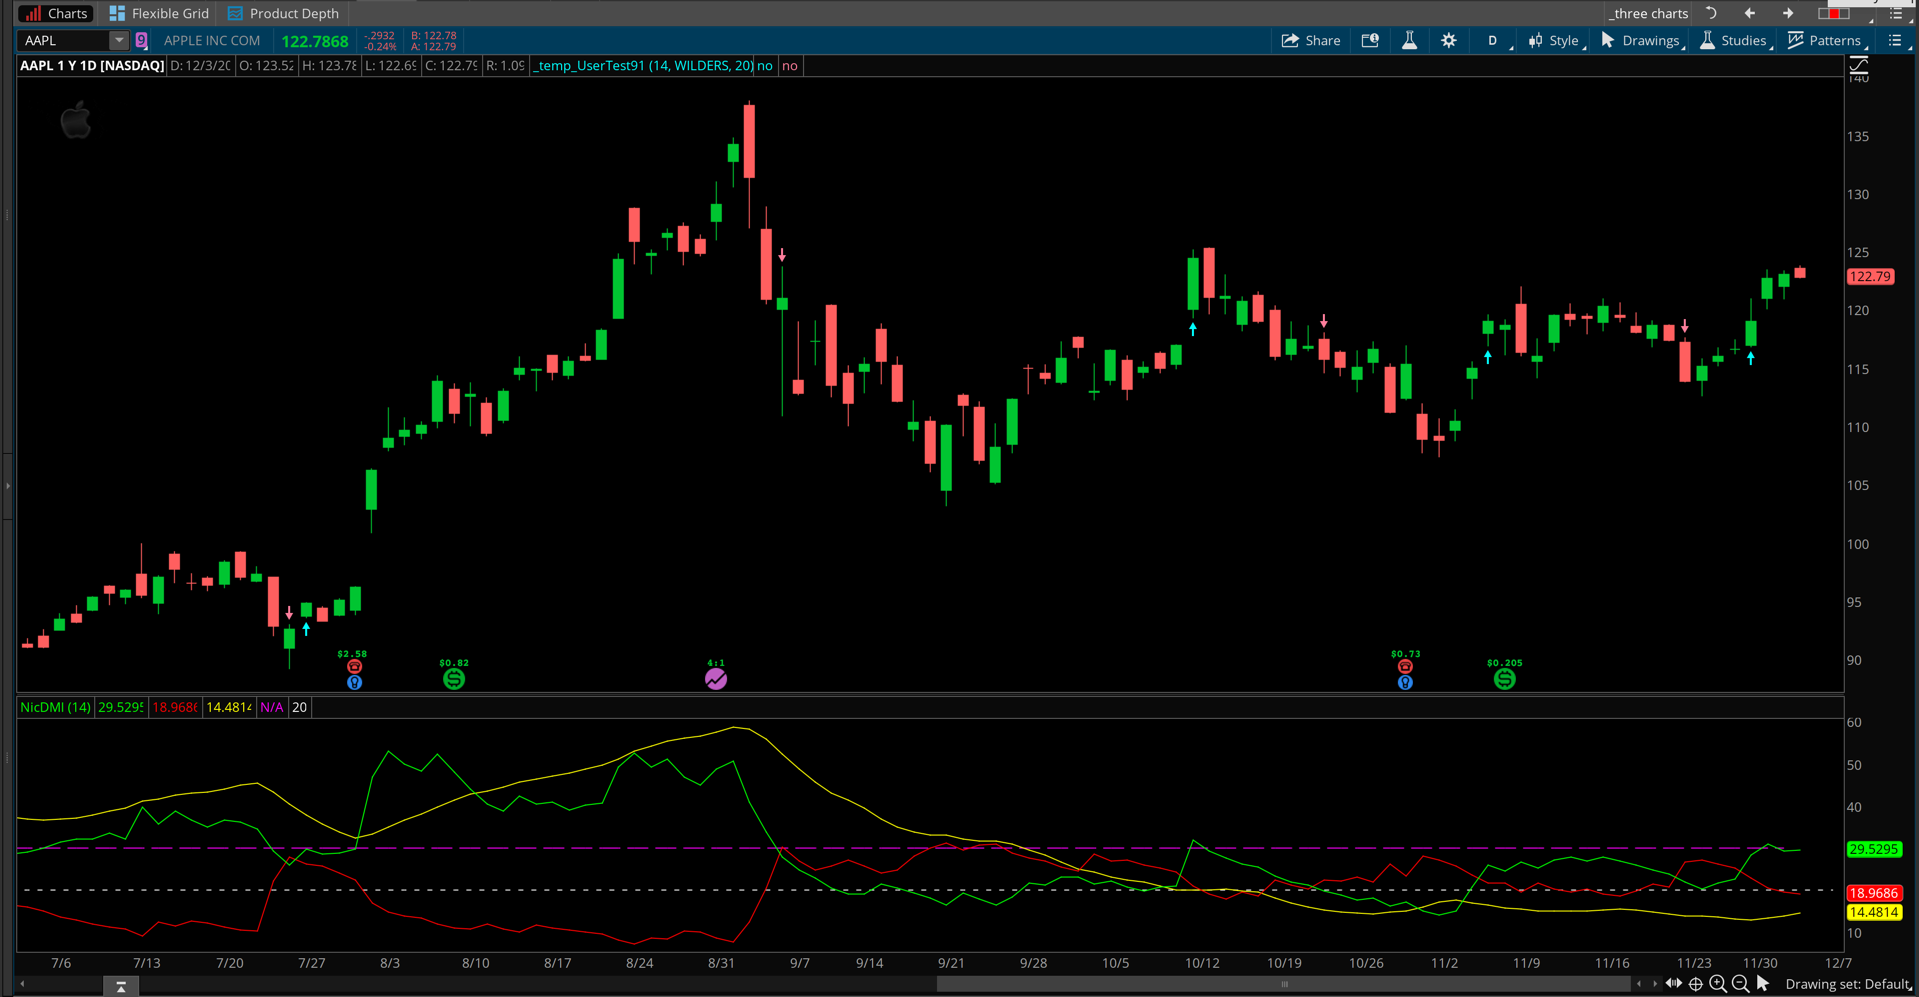Expand the symbol dropdown arrow next to AAPL

(x=119, y=41)
